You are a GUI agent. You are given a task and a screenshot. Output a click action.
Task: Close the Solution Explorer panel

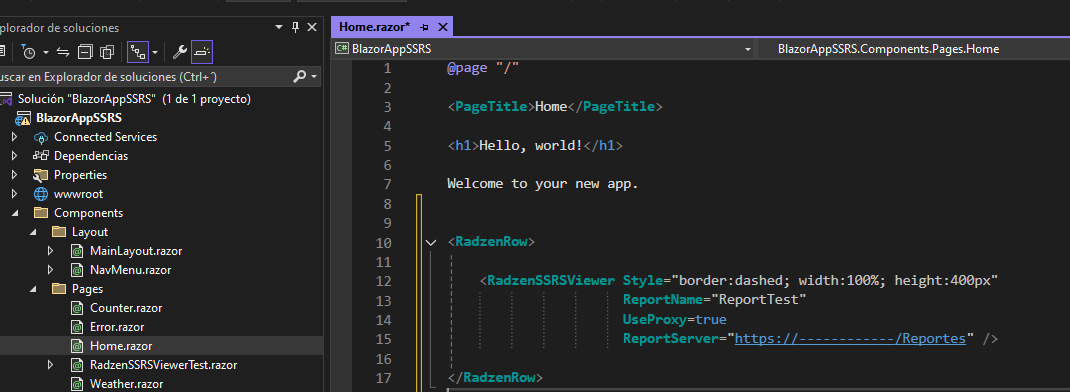click(x=312, y=27)
